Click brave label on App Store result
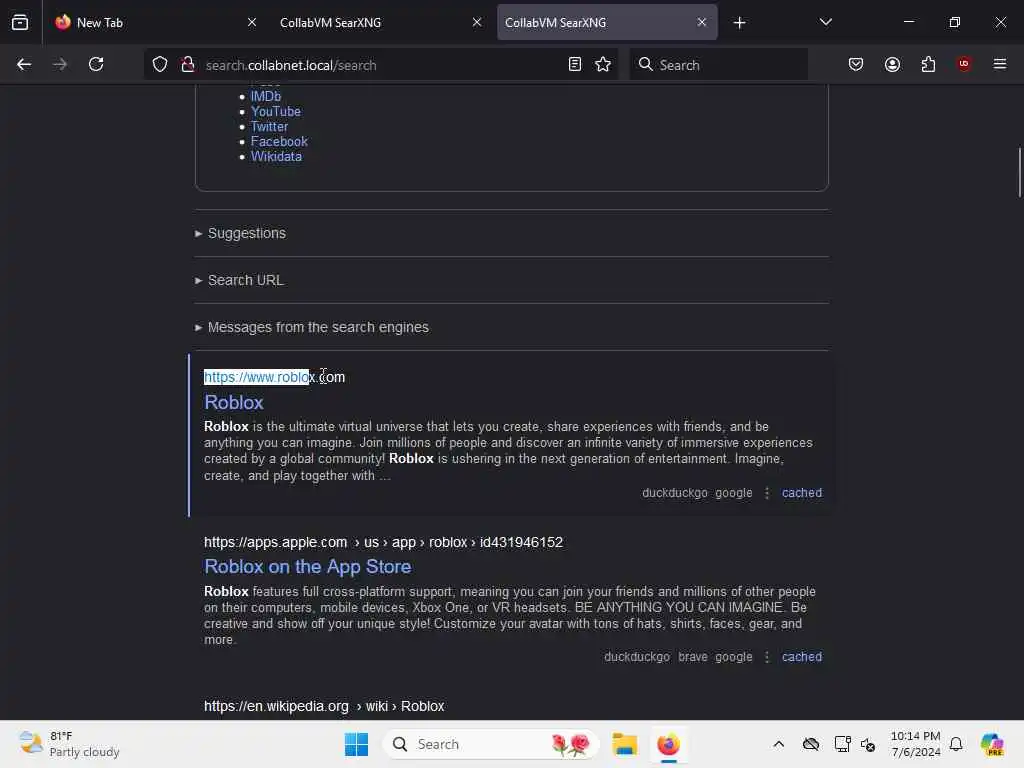The height and width of the screenshot is (768, 1024). 693,657
